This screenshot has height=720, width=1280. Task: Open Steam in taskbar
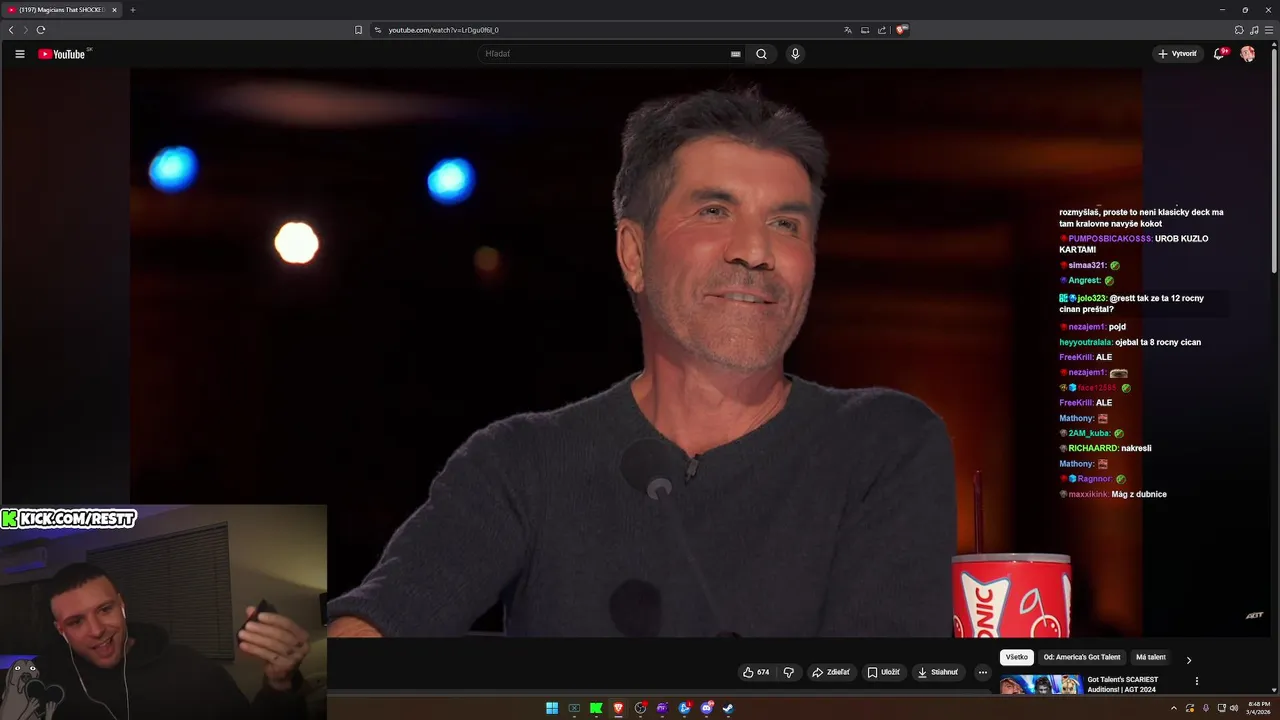728,708
